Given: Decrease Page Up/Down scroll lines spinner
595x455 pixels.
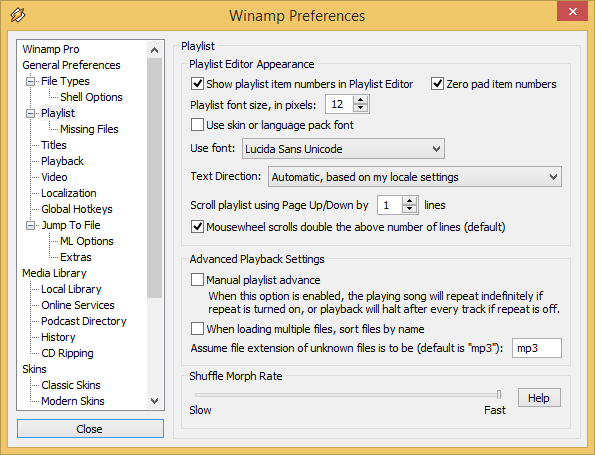Looking at the screenshot, I should (409, 209).
